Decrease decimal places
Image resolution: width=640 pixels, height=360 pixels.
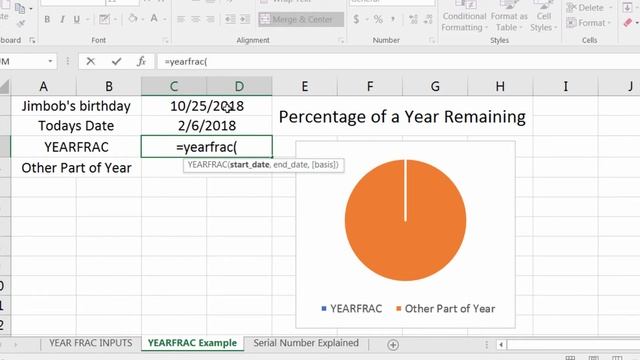click(428, 19)
